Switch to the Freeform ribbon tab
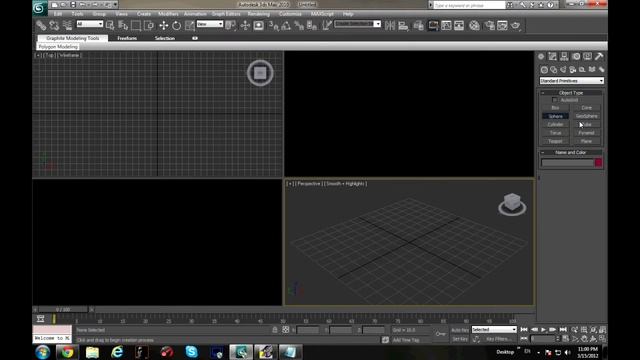This screenshot has width=640, height=360. pos(127,38)
